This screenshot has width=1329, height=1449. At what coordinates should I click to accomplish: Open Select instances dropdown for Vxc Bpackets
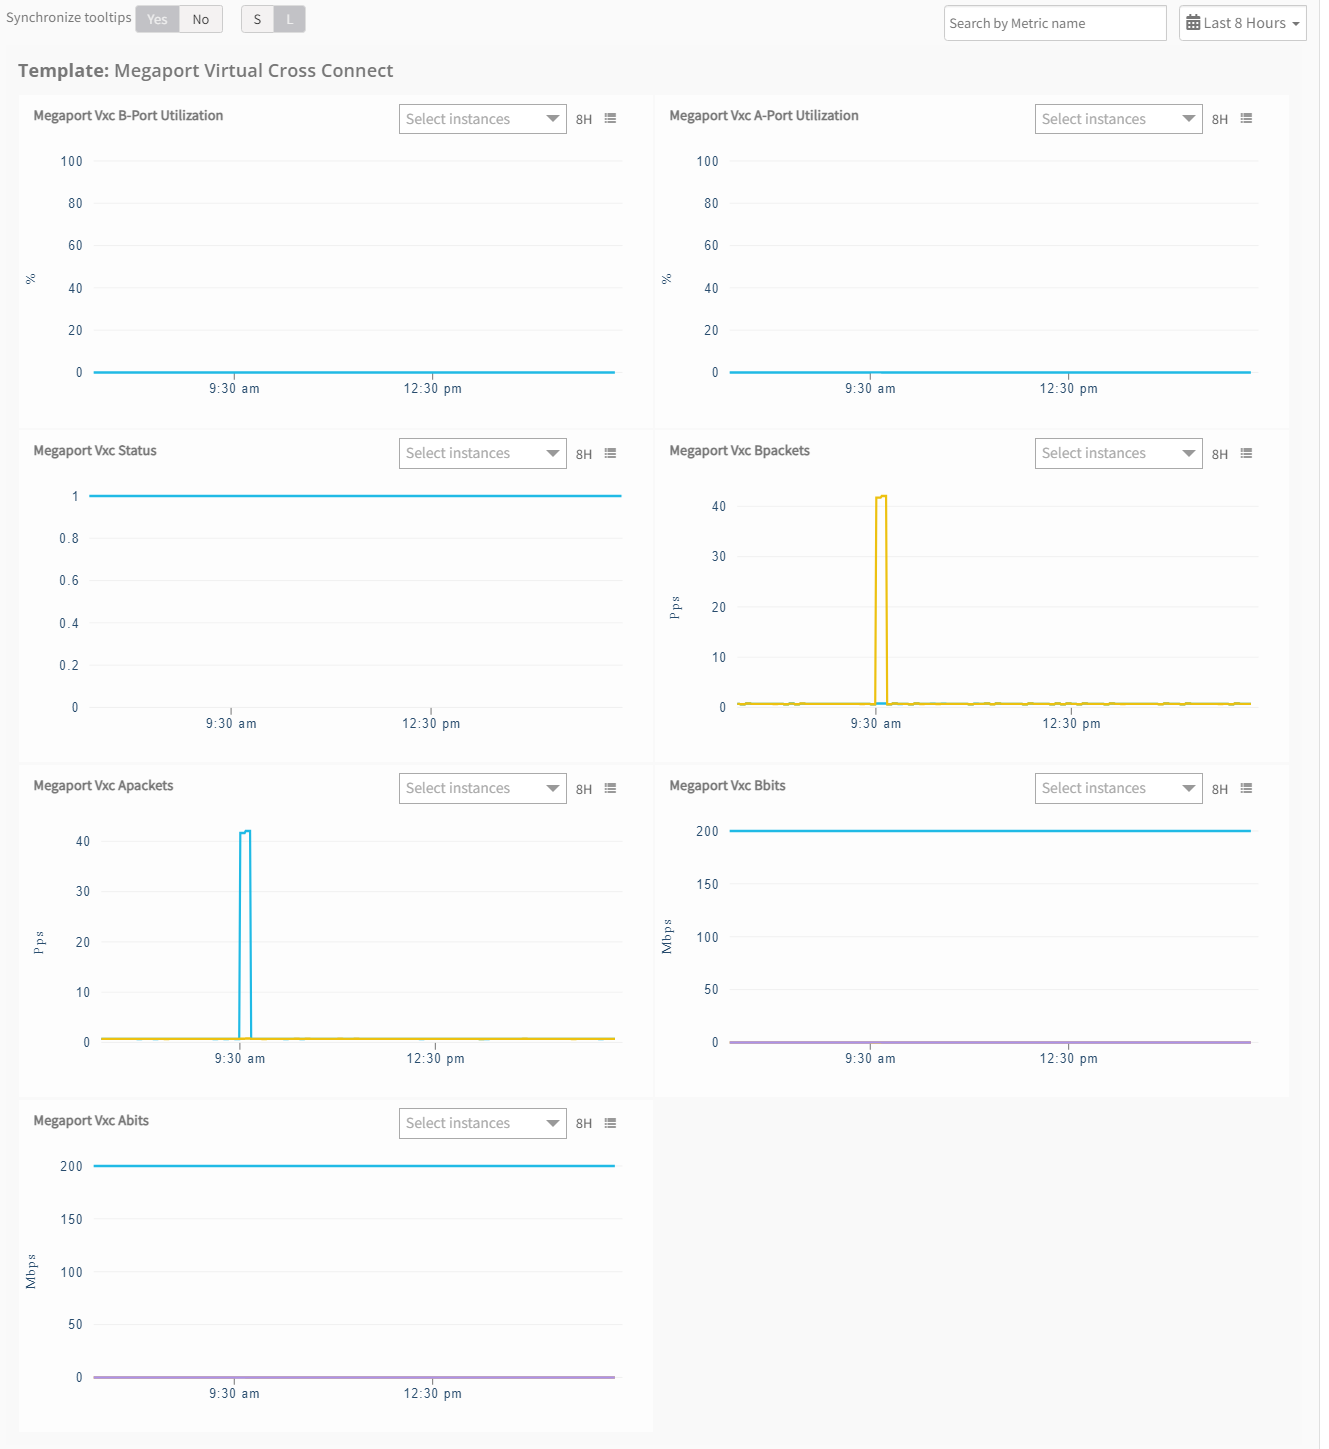click(1118, 453)
